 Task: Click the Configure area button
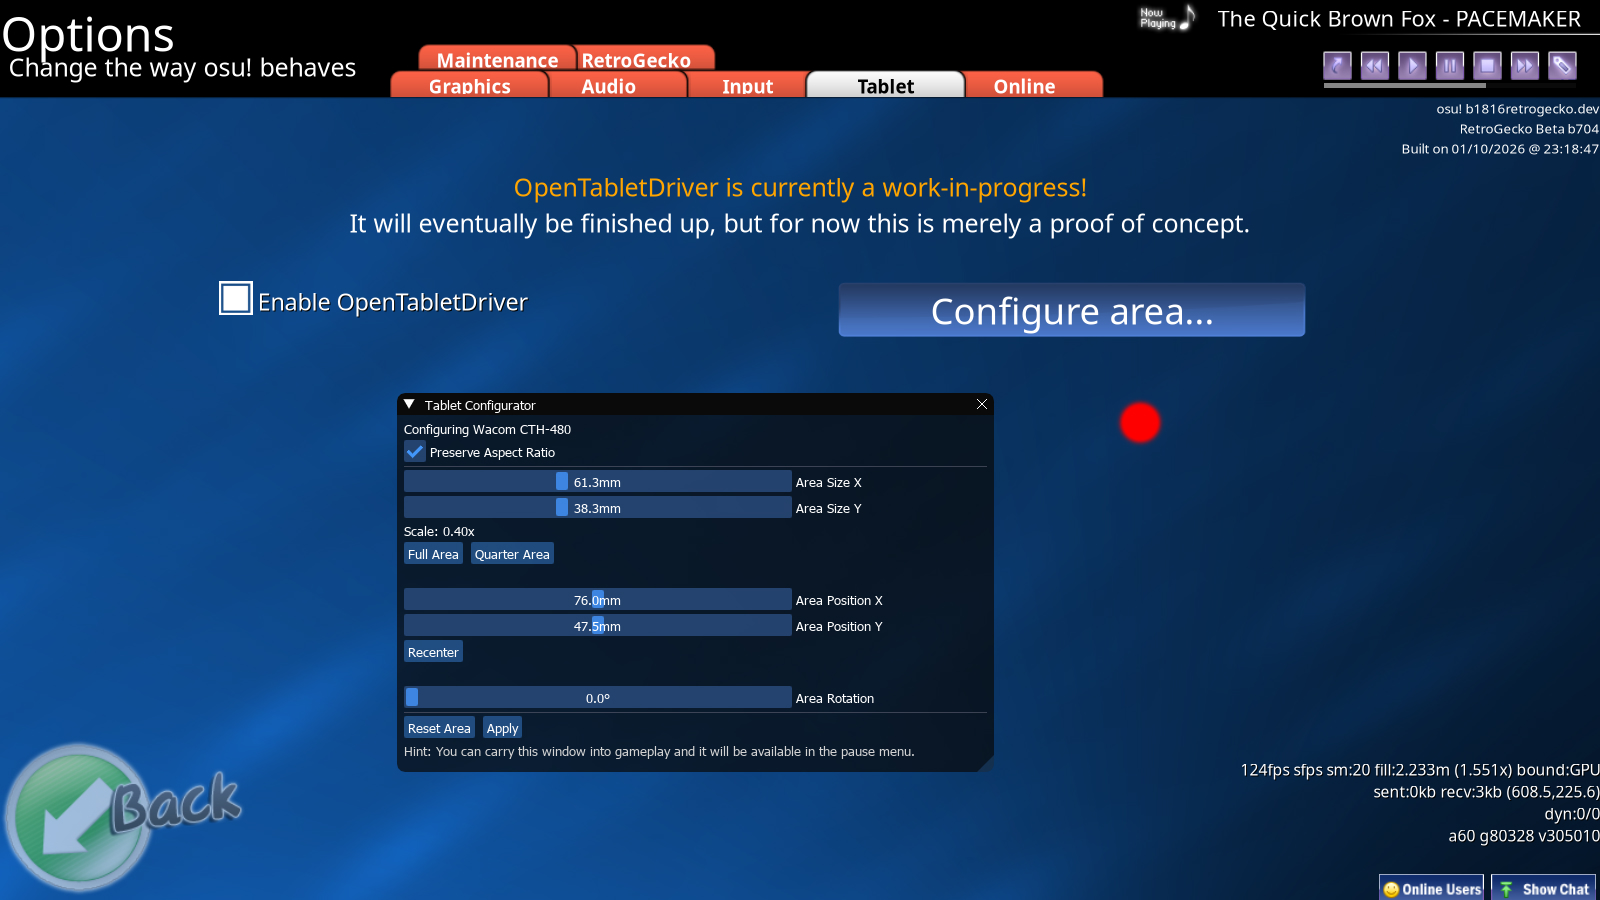click(x=1071, y=311)
